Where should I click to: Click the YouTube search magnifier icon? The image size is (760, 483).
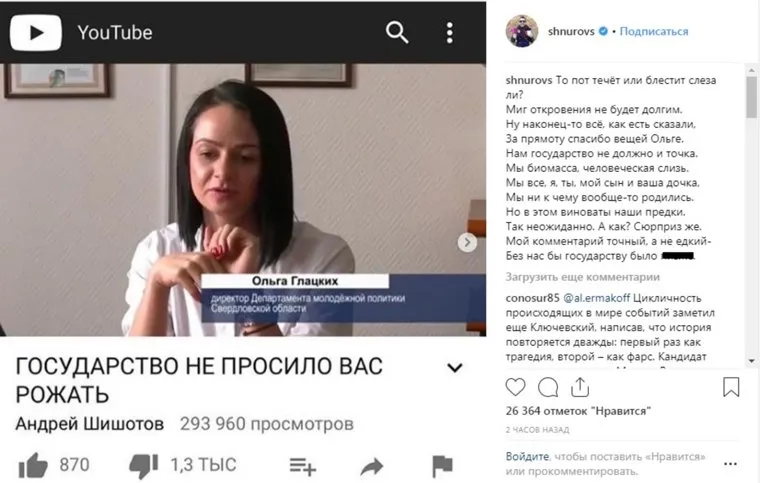click(x=396, y=32)
